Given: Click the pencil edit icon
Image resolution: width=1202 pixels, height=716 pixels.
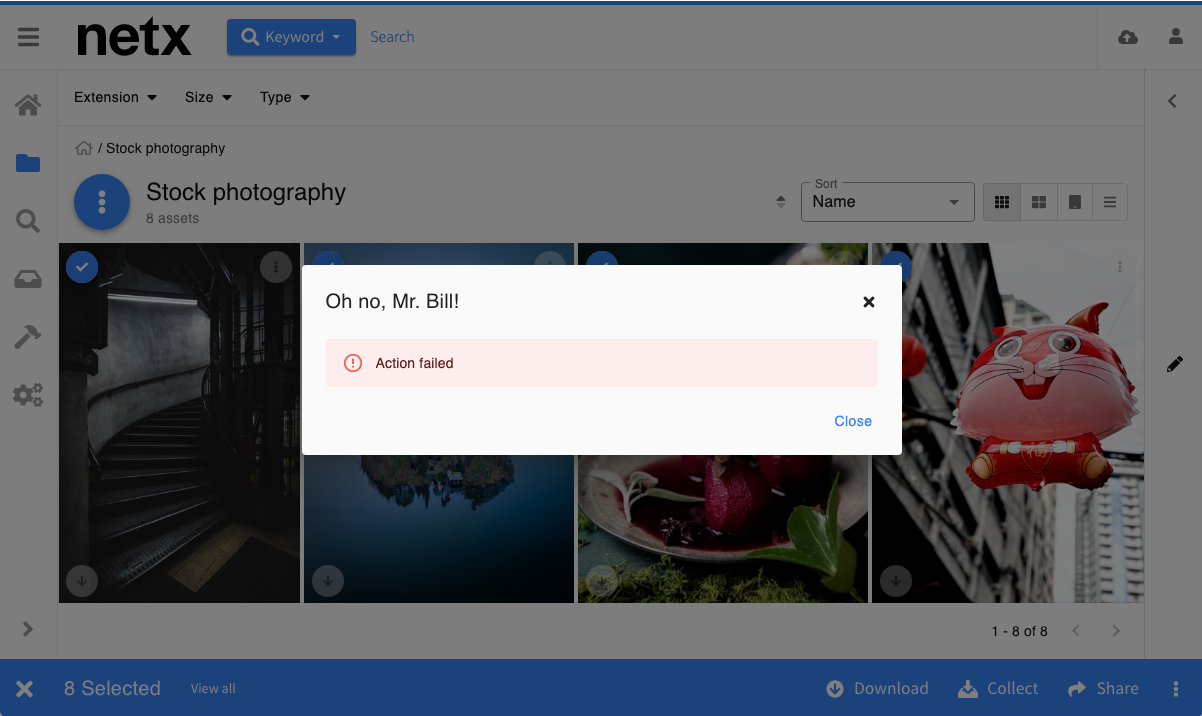Looking at the screenshot, I should (x=1175, y=364).
